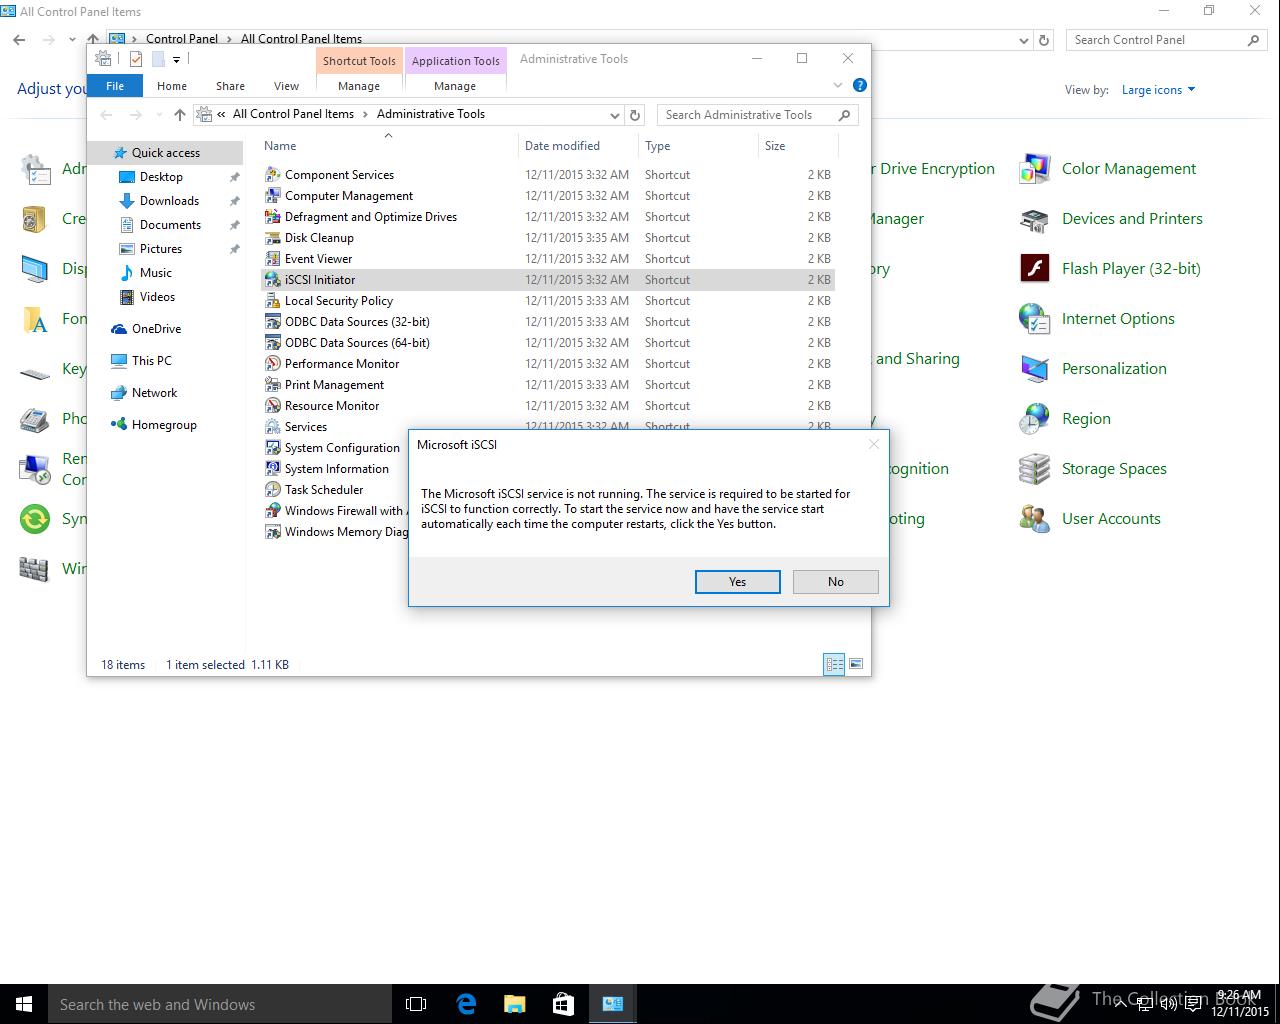The height and width of the screenshot is (1024, 1280).
Task: Switch to the Home ribbon tab
Action: click(x=171, y=86)
